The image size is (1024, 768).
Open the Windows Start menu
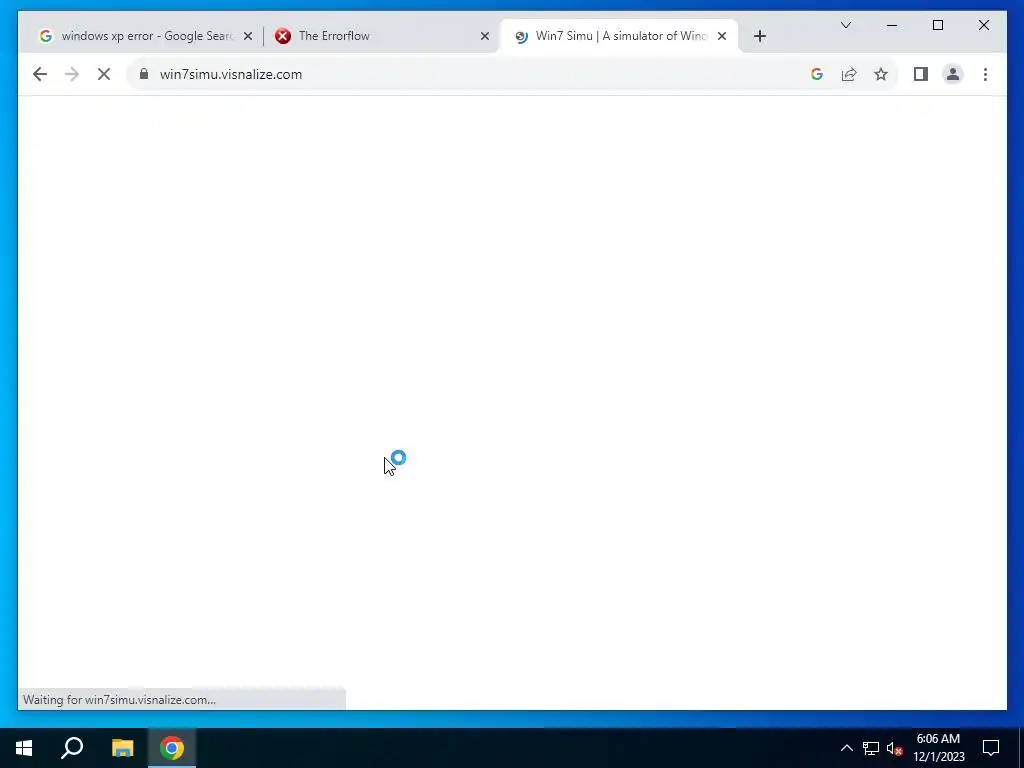24,748
